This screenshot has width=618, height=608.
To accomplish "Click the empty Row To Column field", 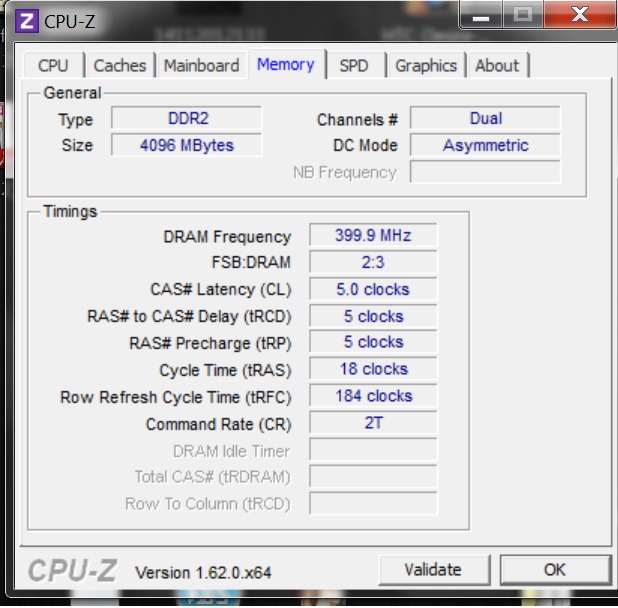I will coord(373,503).
